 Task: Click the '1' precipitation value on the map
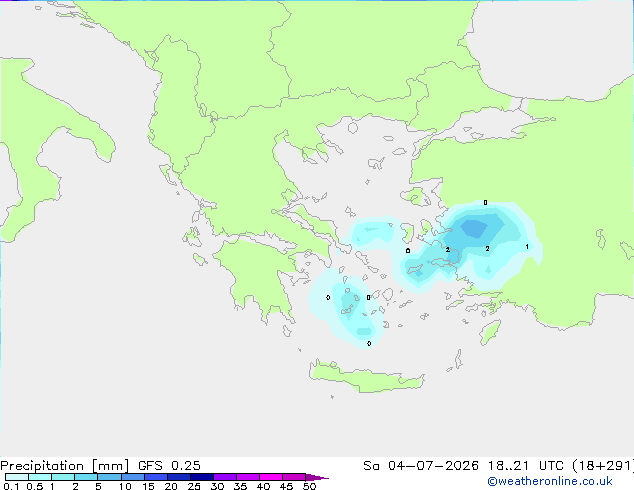[x=527, y=247]
